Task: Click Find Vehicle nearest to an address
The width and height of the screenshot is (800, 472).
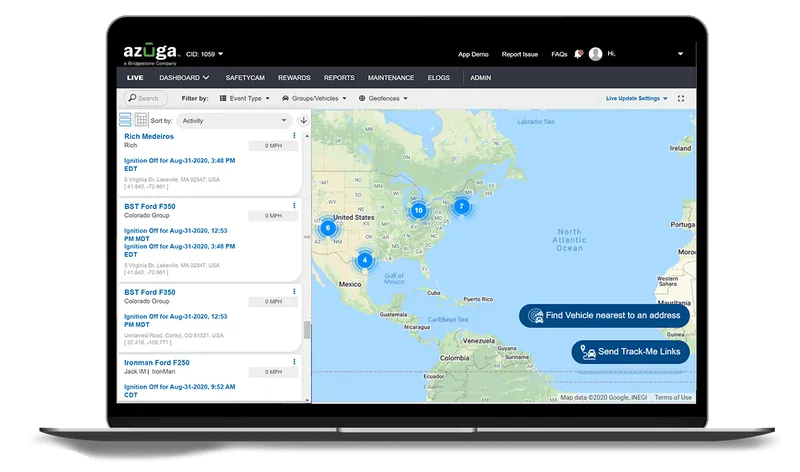Action: (x=604, y=315)
